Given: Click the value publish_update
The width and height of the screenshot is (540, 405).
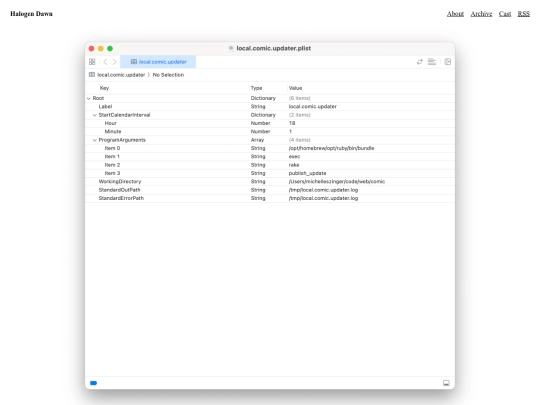Looking at the screenshot, I should click(x=307, y=173).
